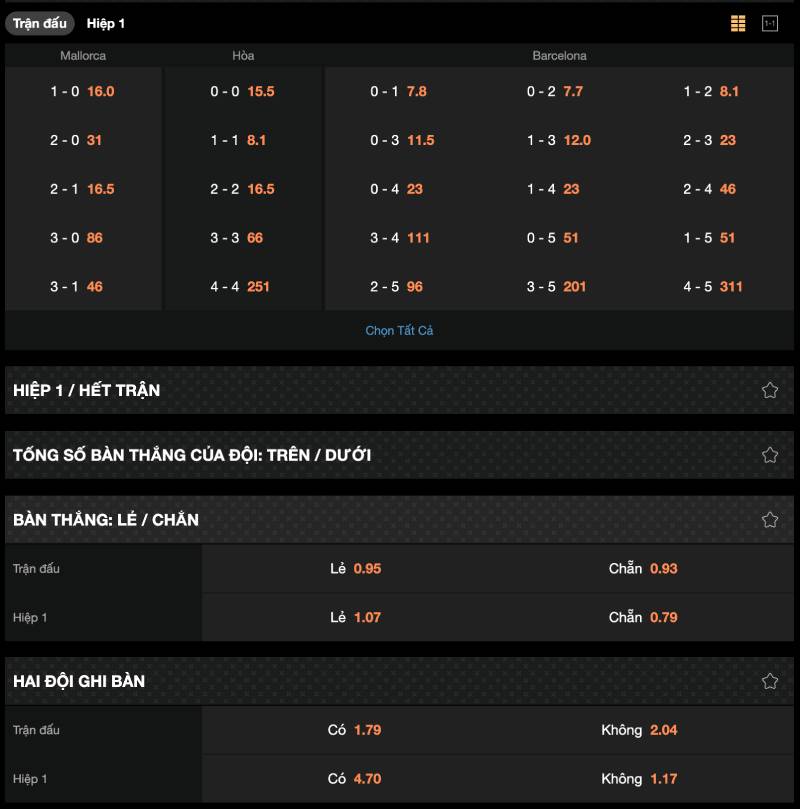Click the 1-1 scoreboard view icon
800x809 pixels.
coord(770,23)
